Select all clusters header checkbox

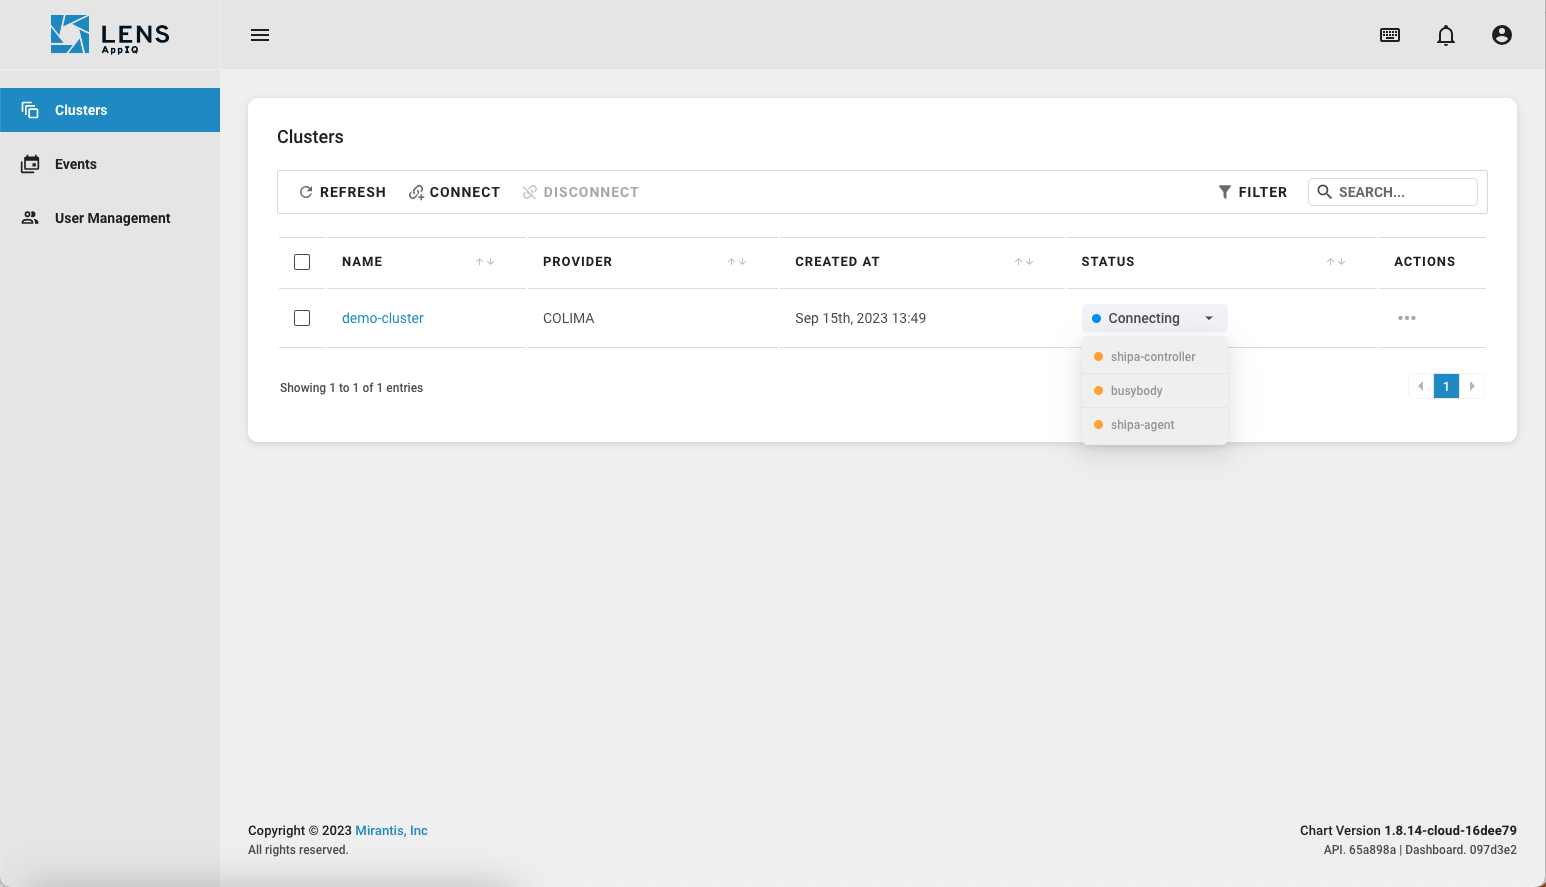pos(302,262)
